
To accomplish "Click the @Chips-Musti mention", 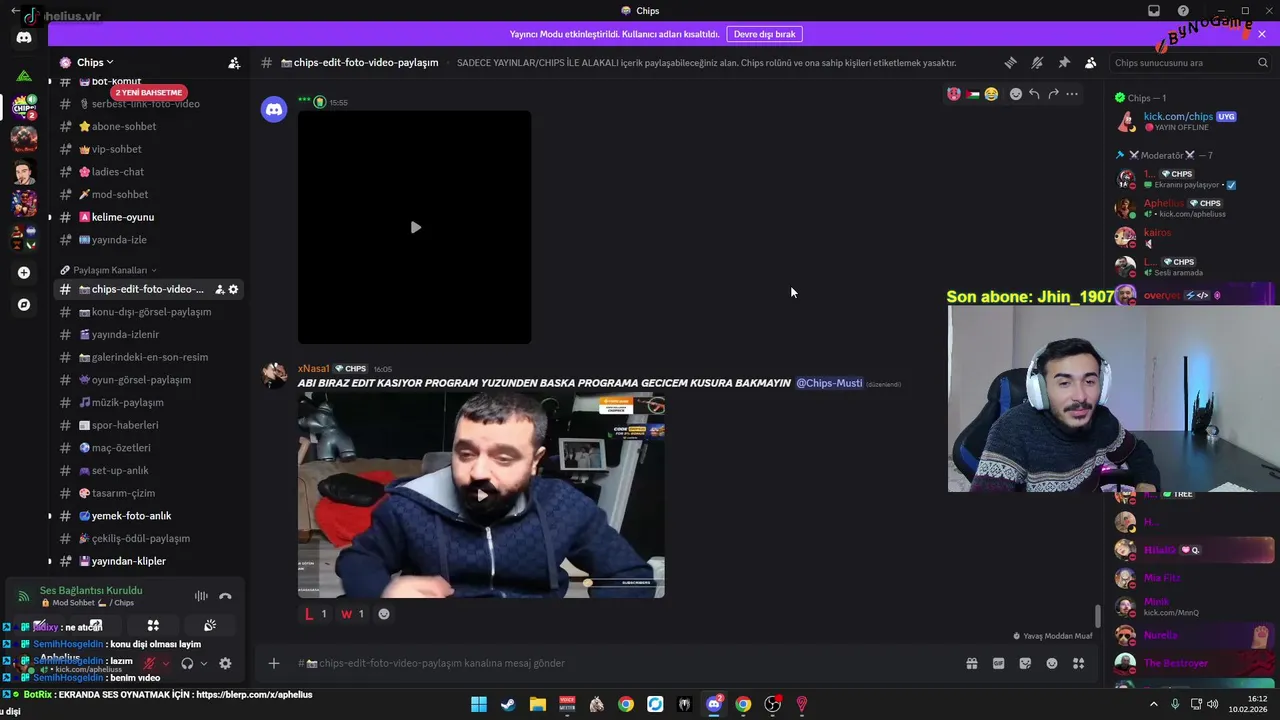I will (829, 383).
